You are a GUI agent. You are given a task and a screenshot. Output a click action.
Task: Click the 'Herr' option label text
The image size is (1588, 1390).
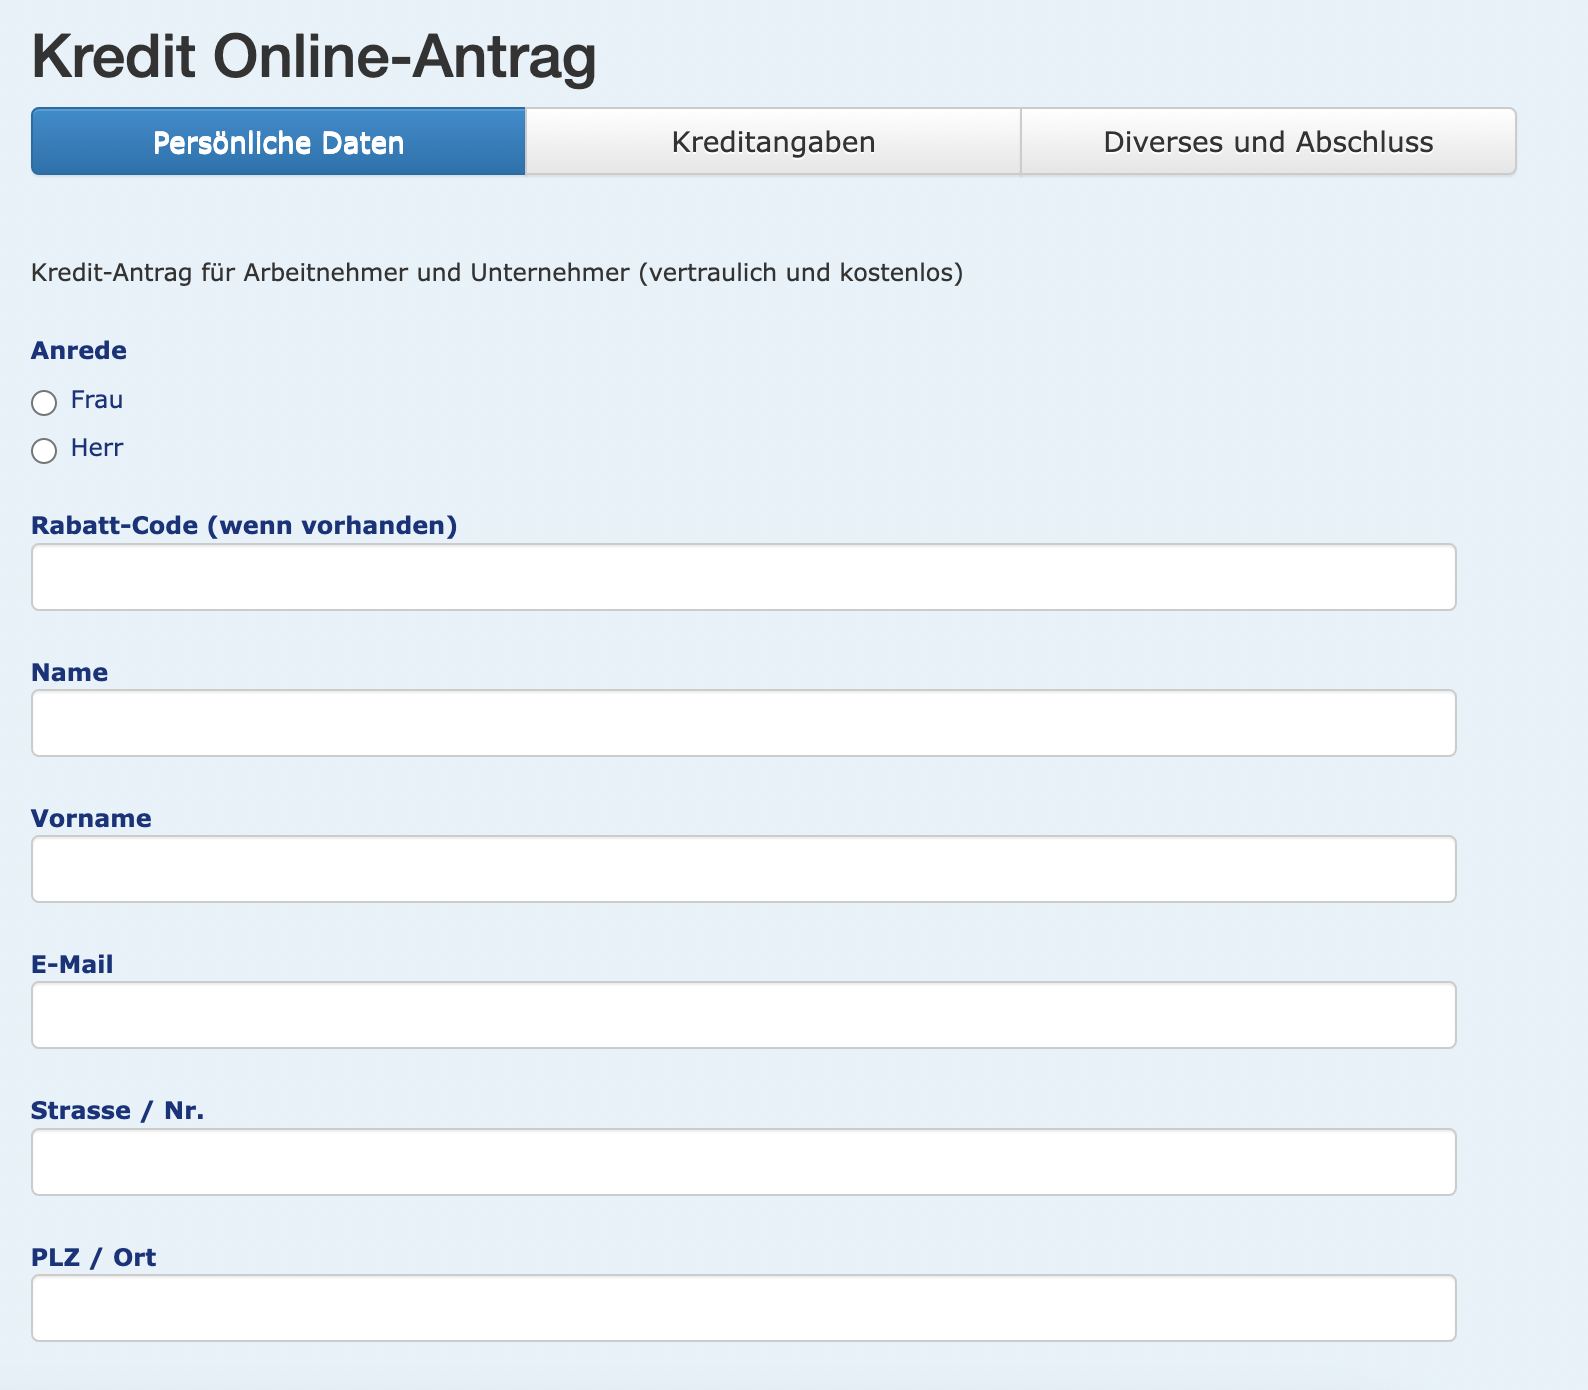pyautogui.click(x=97, y=448)
